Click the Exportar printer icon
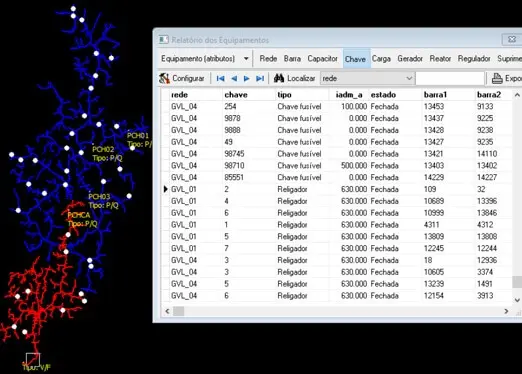 497,78
